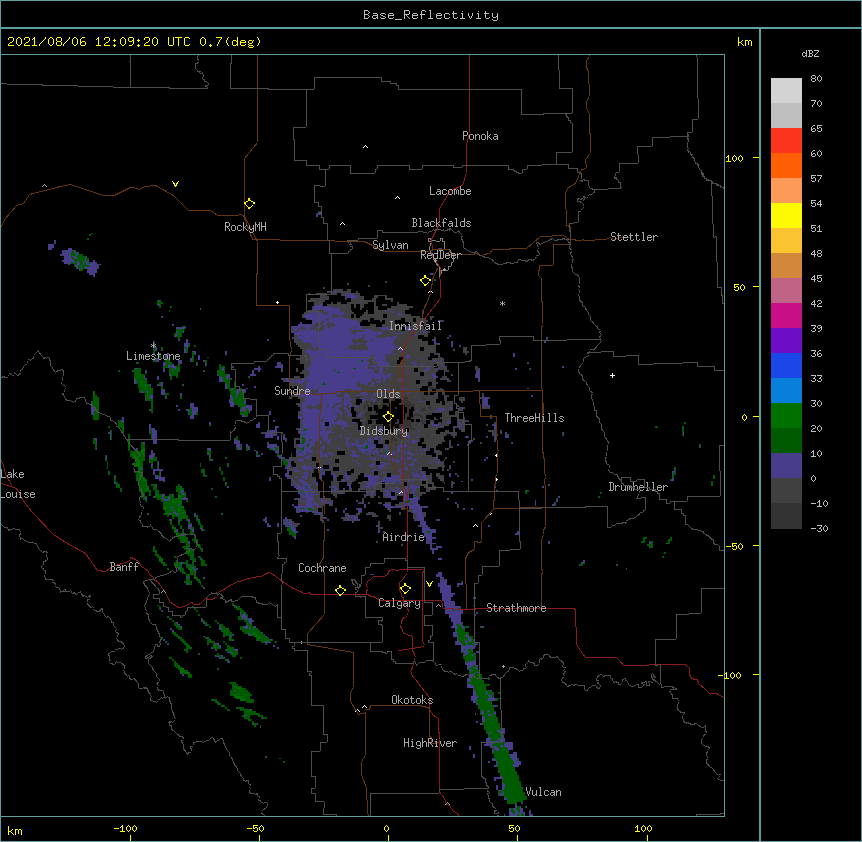
Task: Click the yellow 51-54 dBZ legend swatch
Action: [786, 216]
